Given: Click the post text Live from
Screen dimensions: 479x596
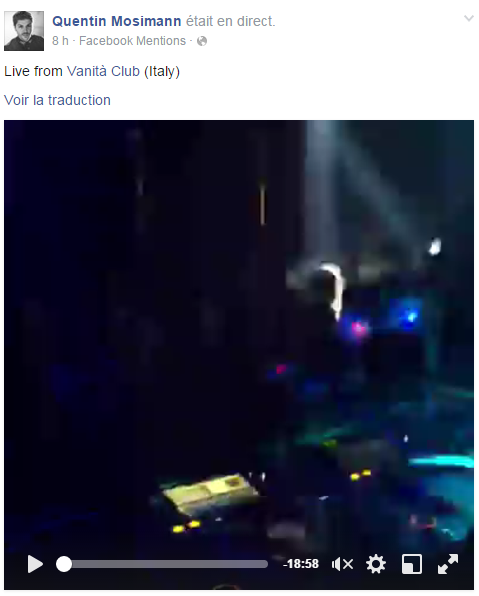Looking at the screenshot, I should (x=33, y=71).
